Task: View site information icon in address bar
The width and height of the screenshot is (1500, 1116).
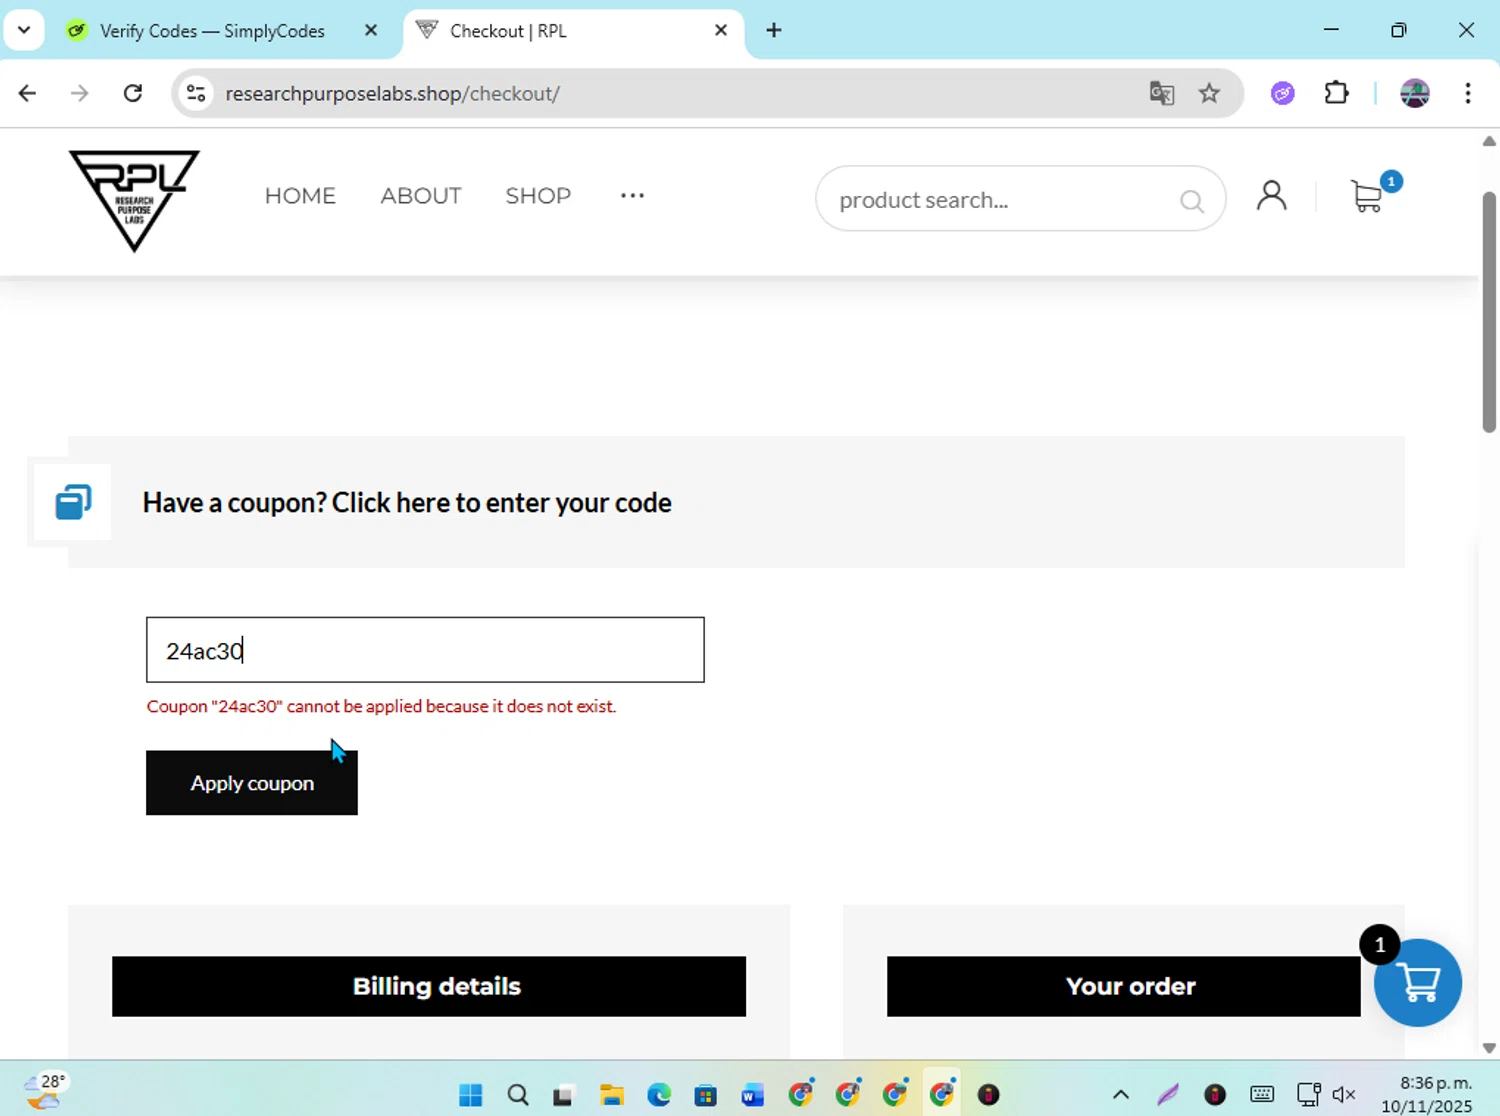Action: [196, 93]
